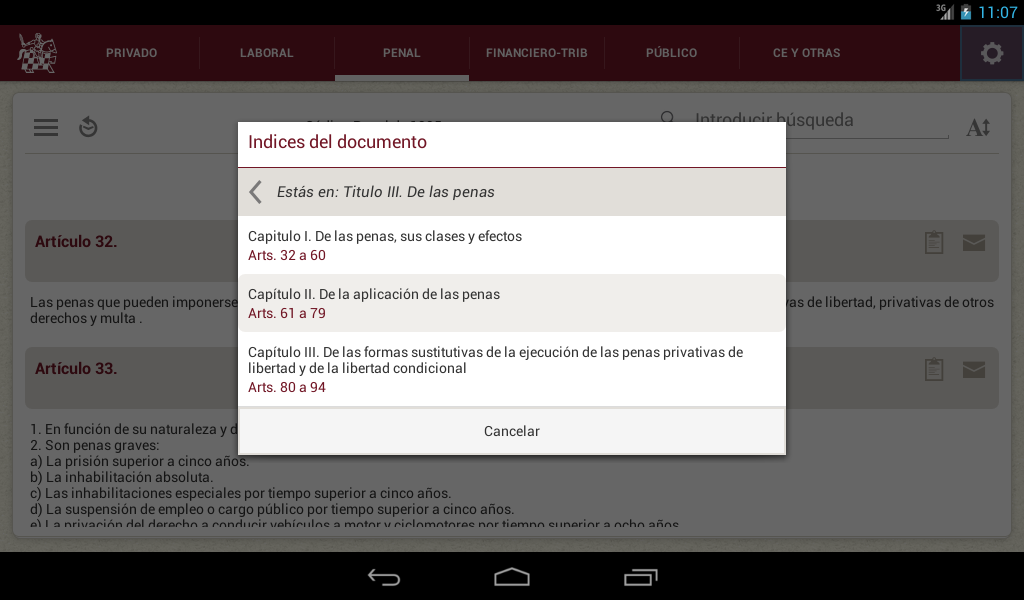Open the PÚBLICO tab
The height and width of the screenshot is (600, 1024).
(x=671, y=53)
